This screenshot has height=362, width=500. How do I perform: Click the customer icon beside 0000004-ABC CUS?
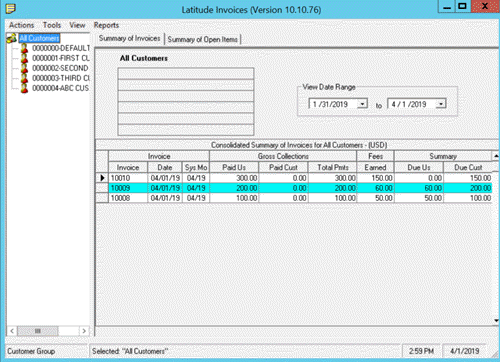click(24, 88)
